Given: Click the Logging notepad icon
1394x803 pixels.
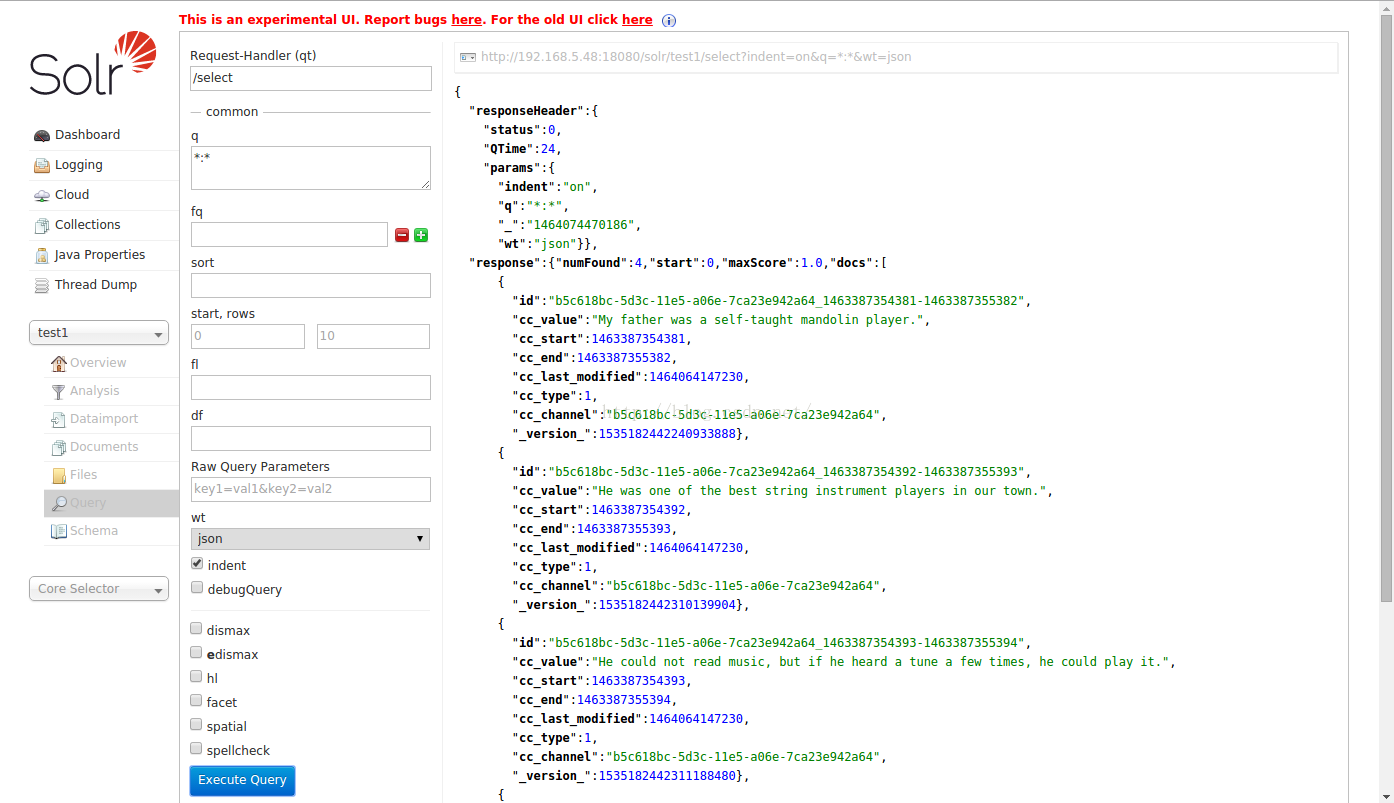Looking at the screenshot, I should (x=42, y=166).
